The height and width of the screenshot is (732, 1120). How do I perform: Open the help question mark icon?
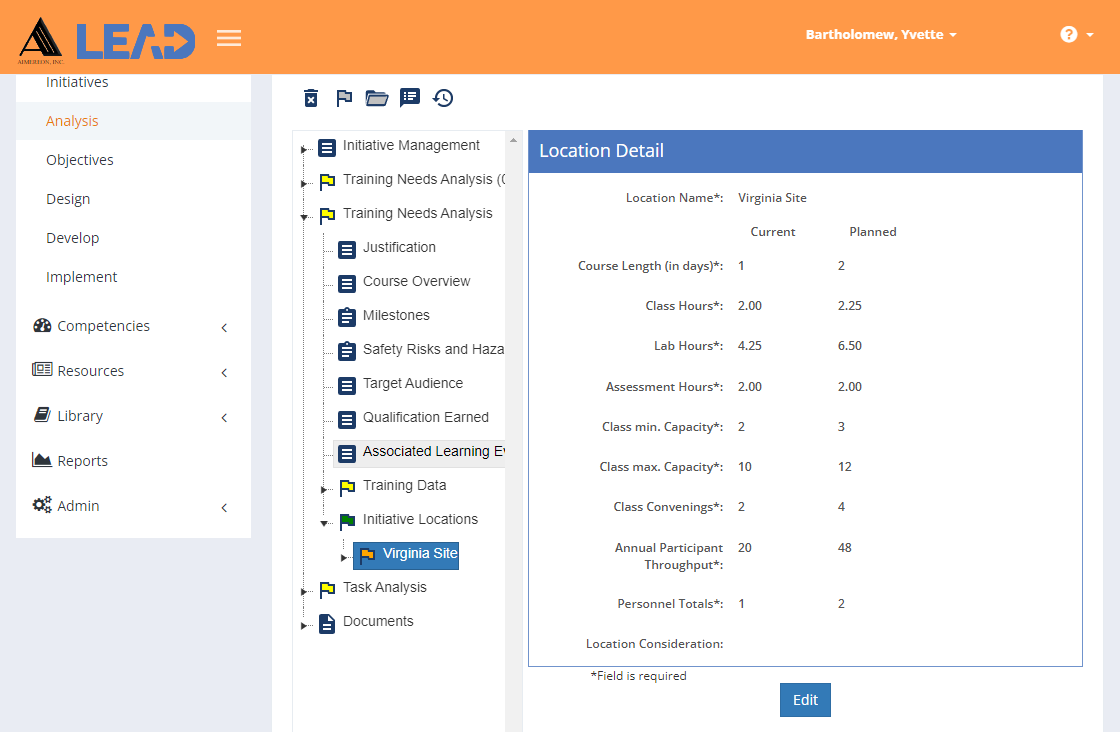1069,34
